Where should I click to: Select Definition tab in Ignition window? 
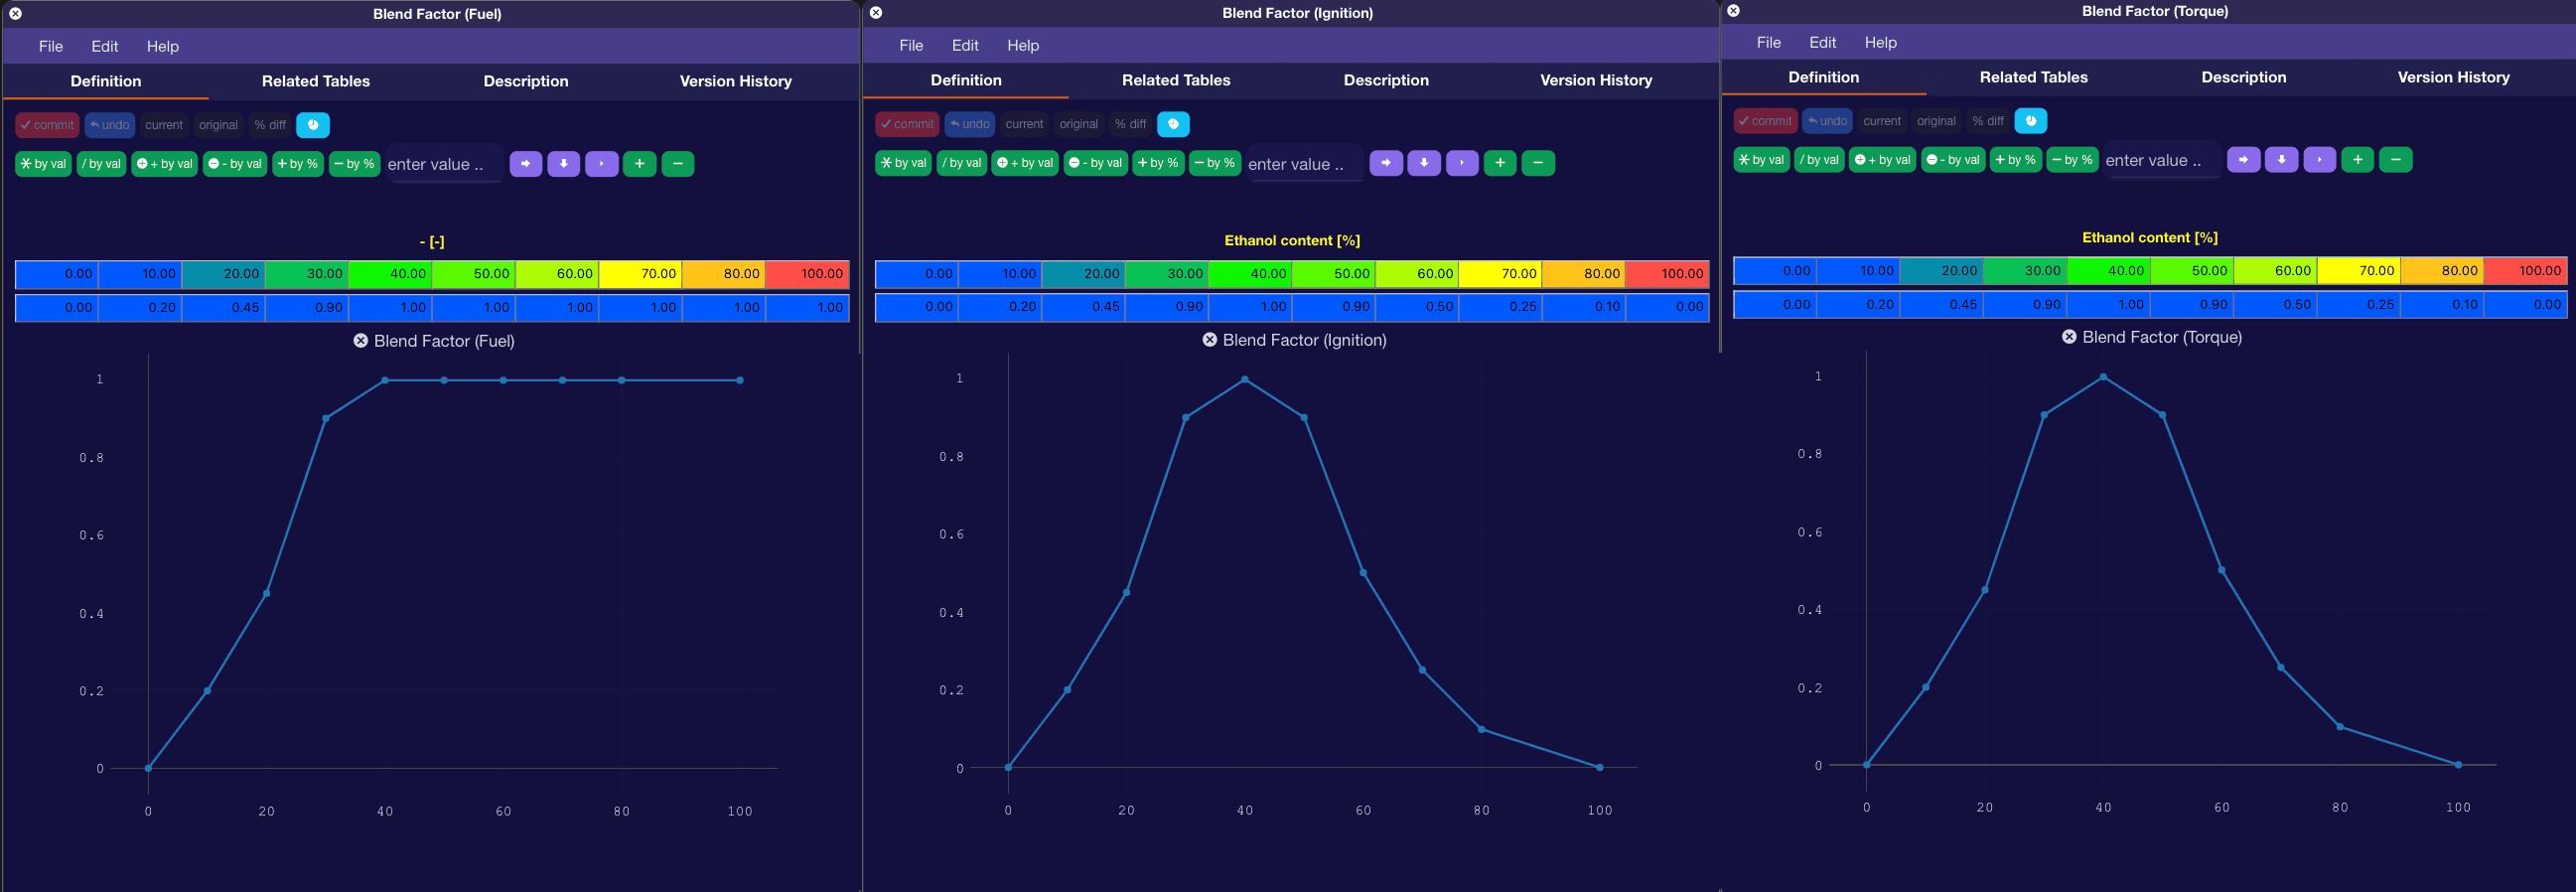coord(966,80)
